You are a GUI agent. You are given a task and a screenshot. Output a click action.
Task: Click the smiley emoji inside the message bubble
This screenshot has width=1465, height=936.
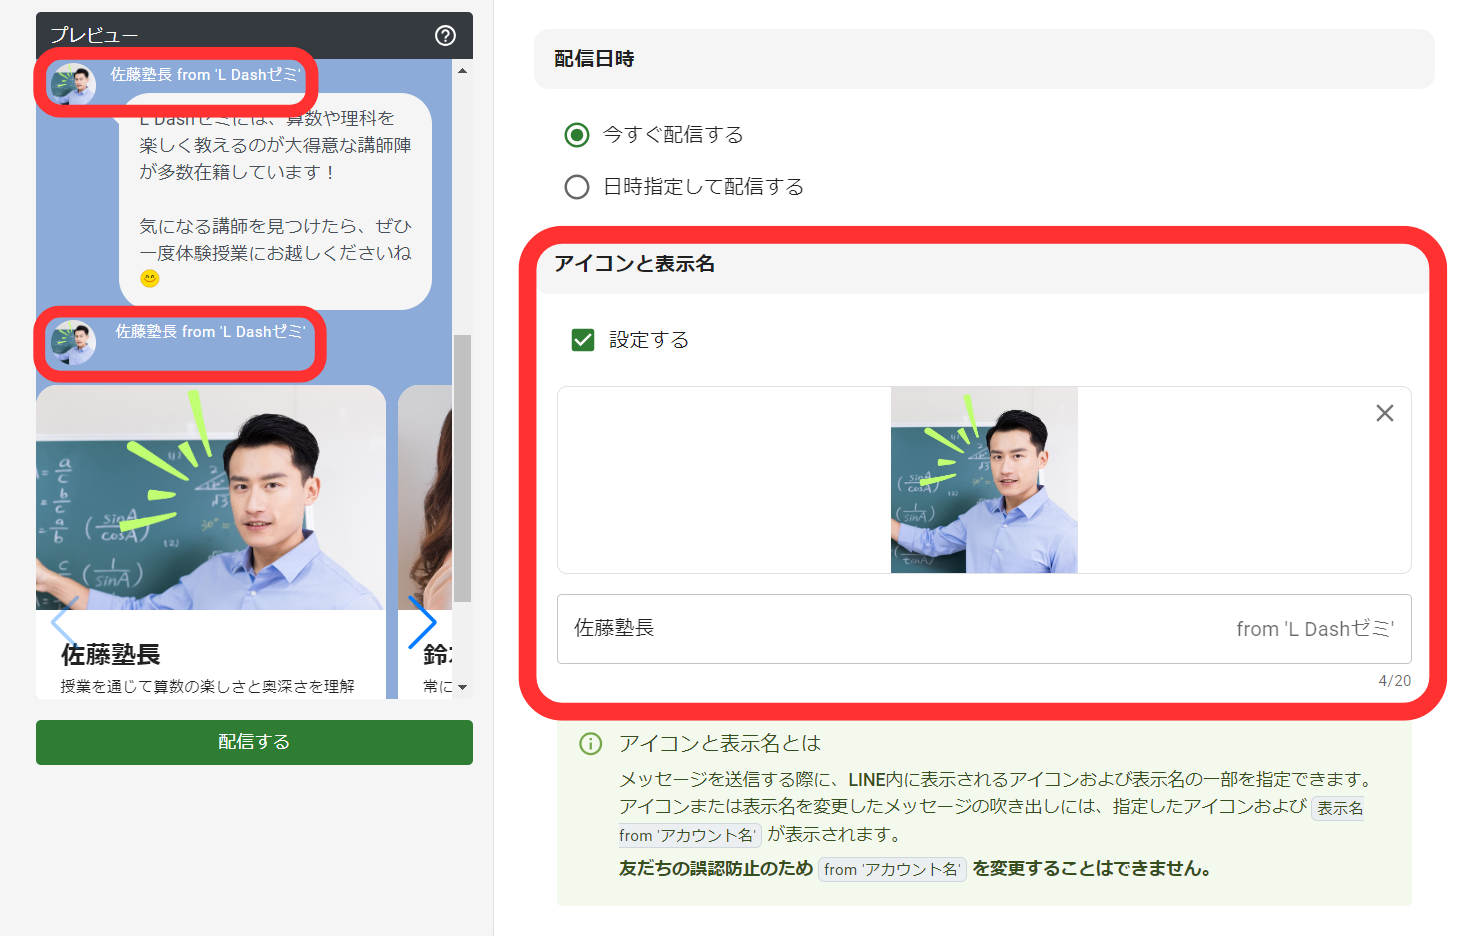150,278
